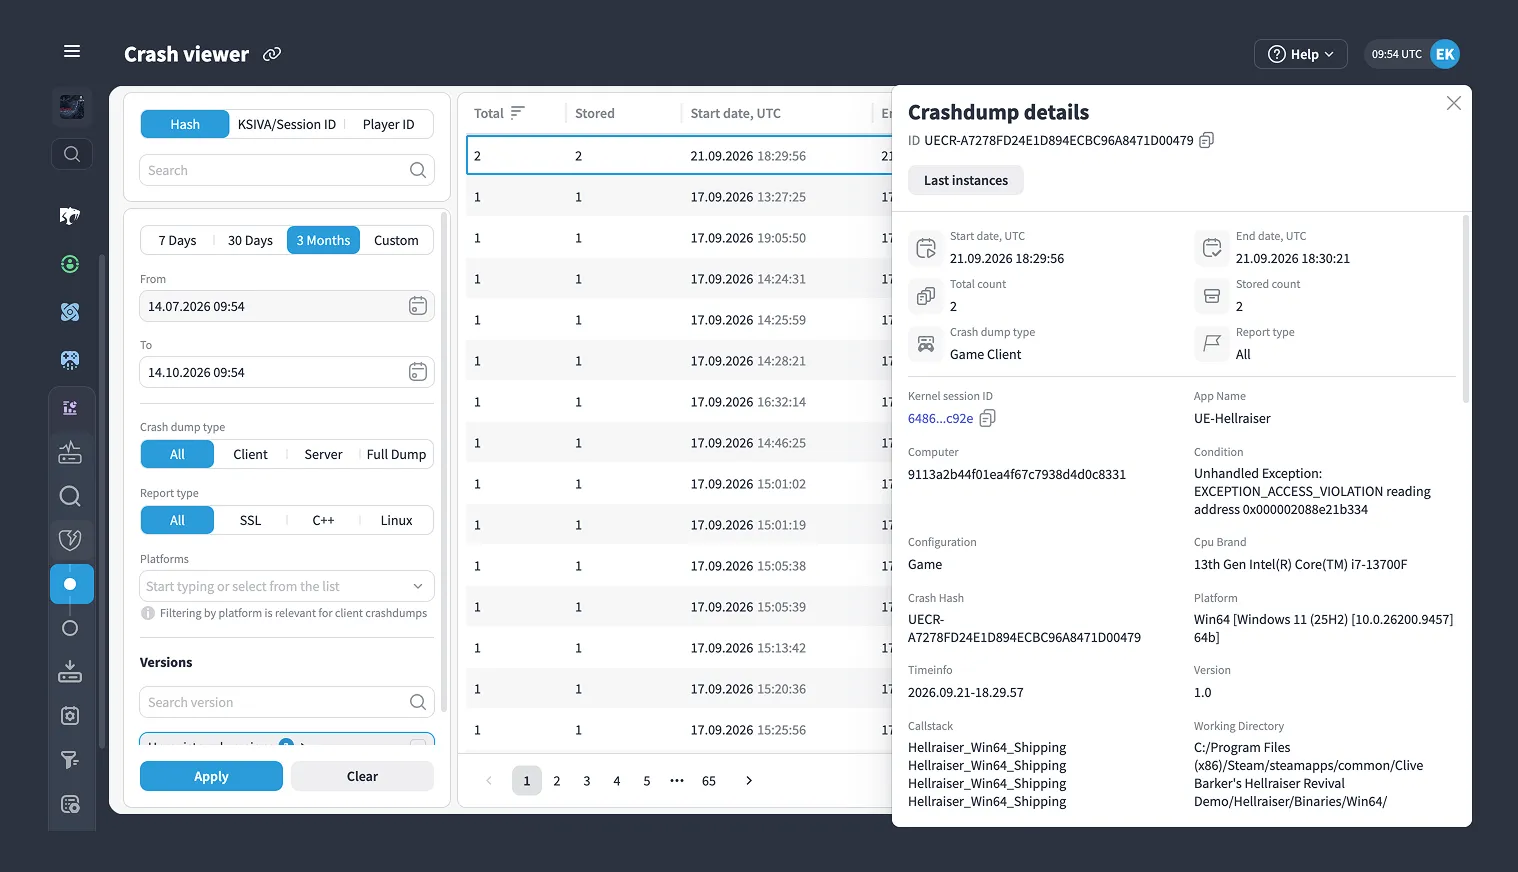This screenshot has height=872, width=1518.
Task: Sort table by Total column
Action: click(x=517, y=113)
